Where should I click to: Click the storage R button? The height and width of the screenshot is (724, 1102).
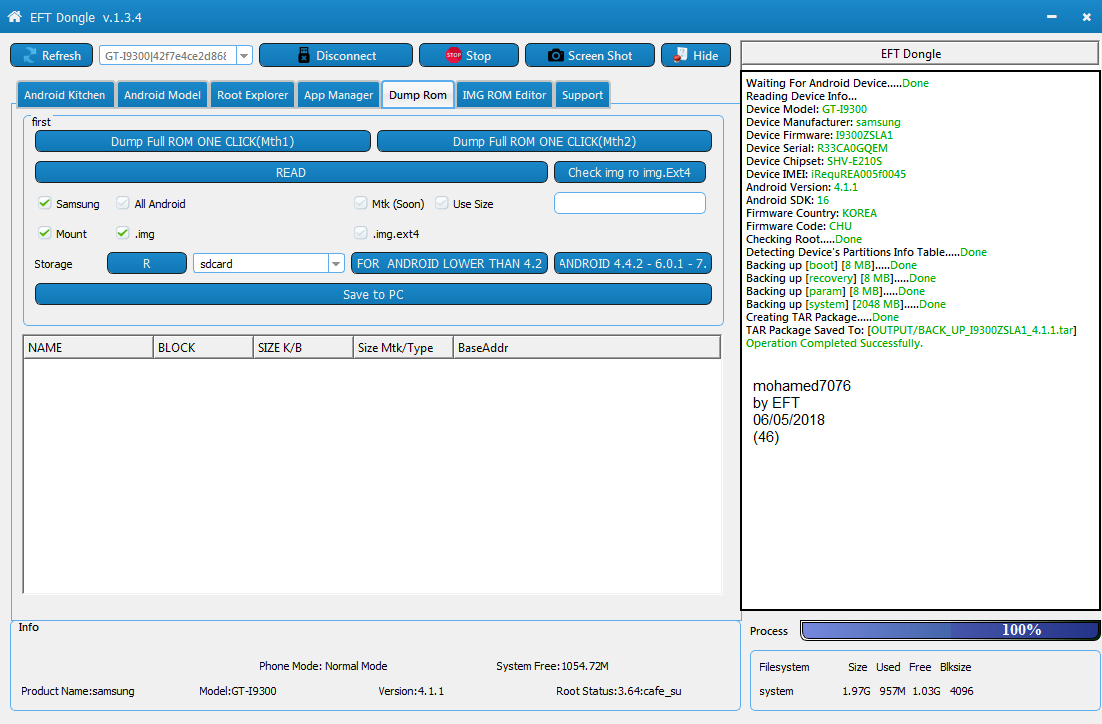pos(146,264)
